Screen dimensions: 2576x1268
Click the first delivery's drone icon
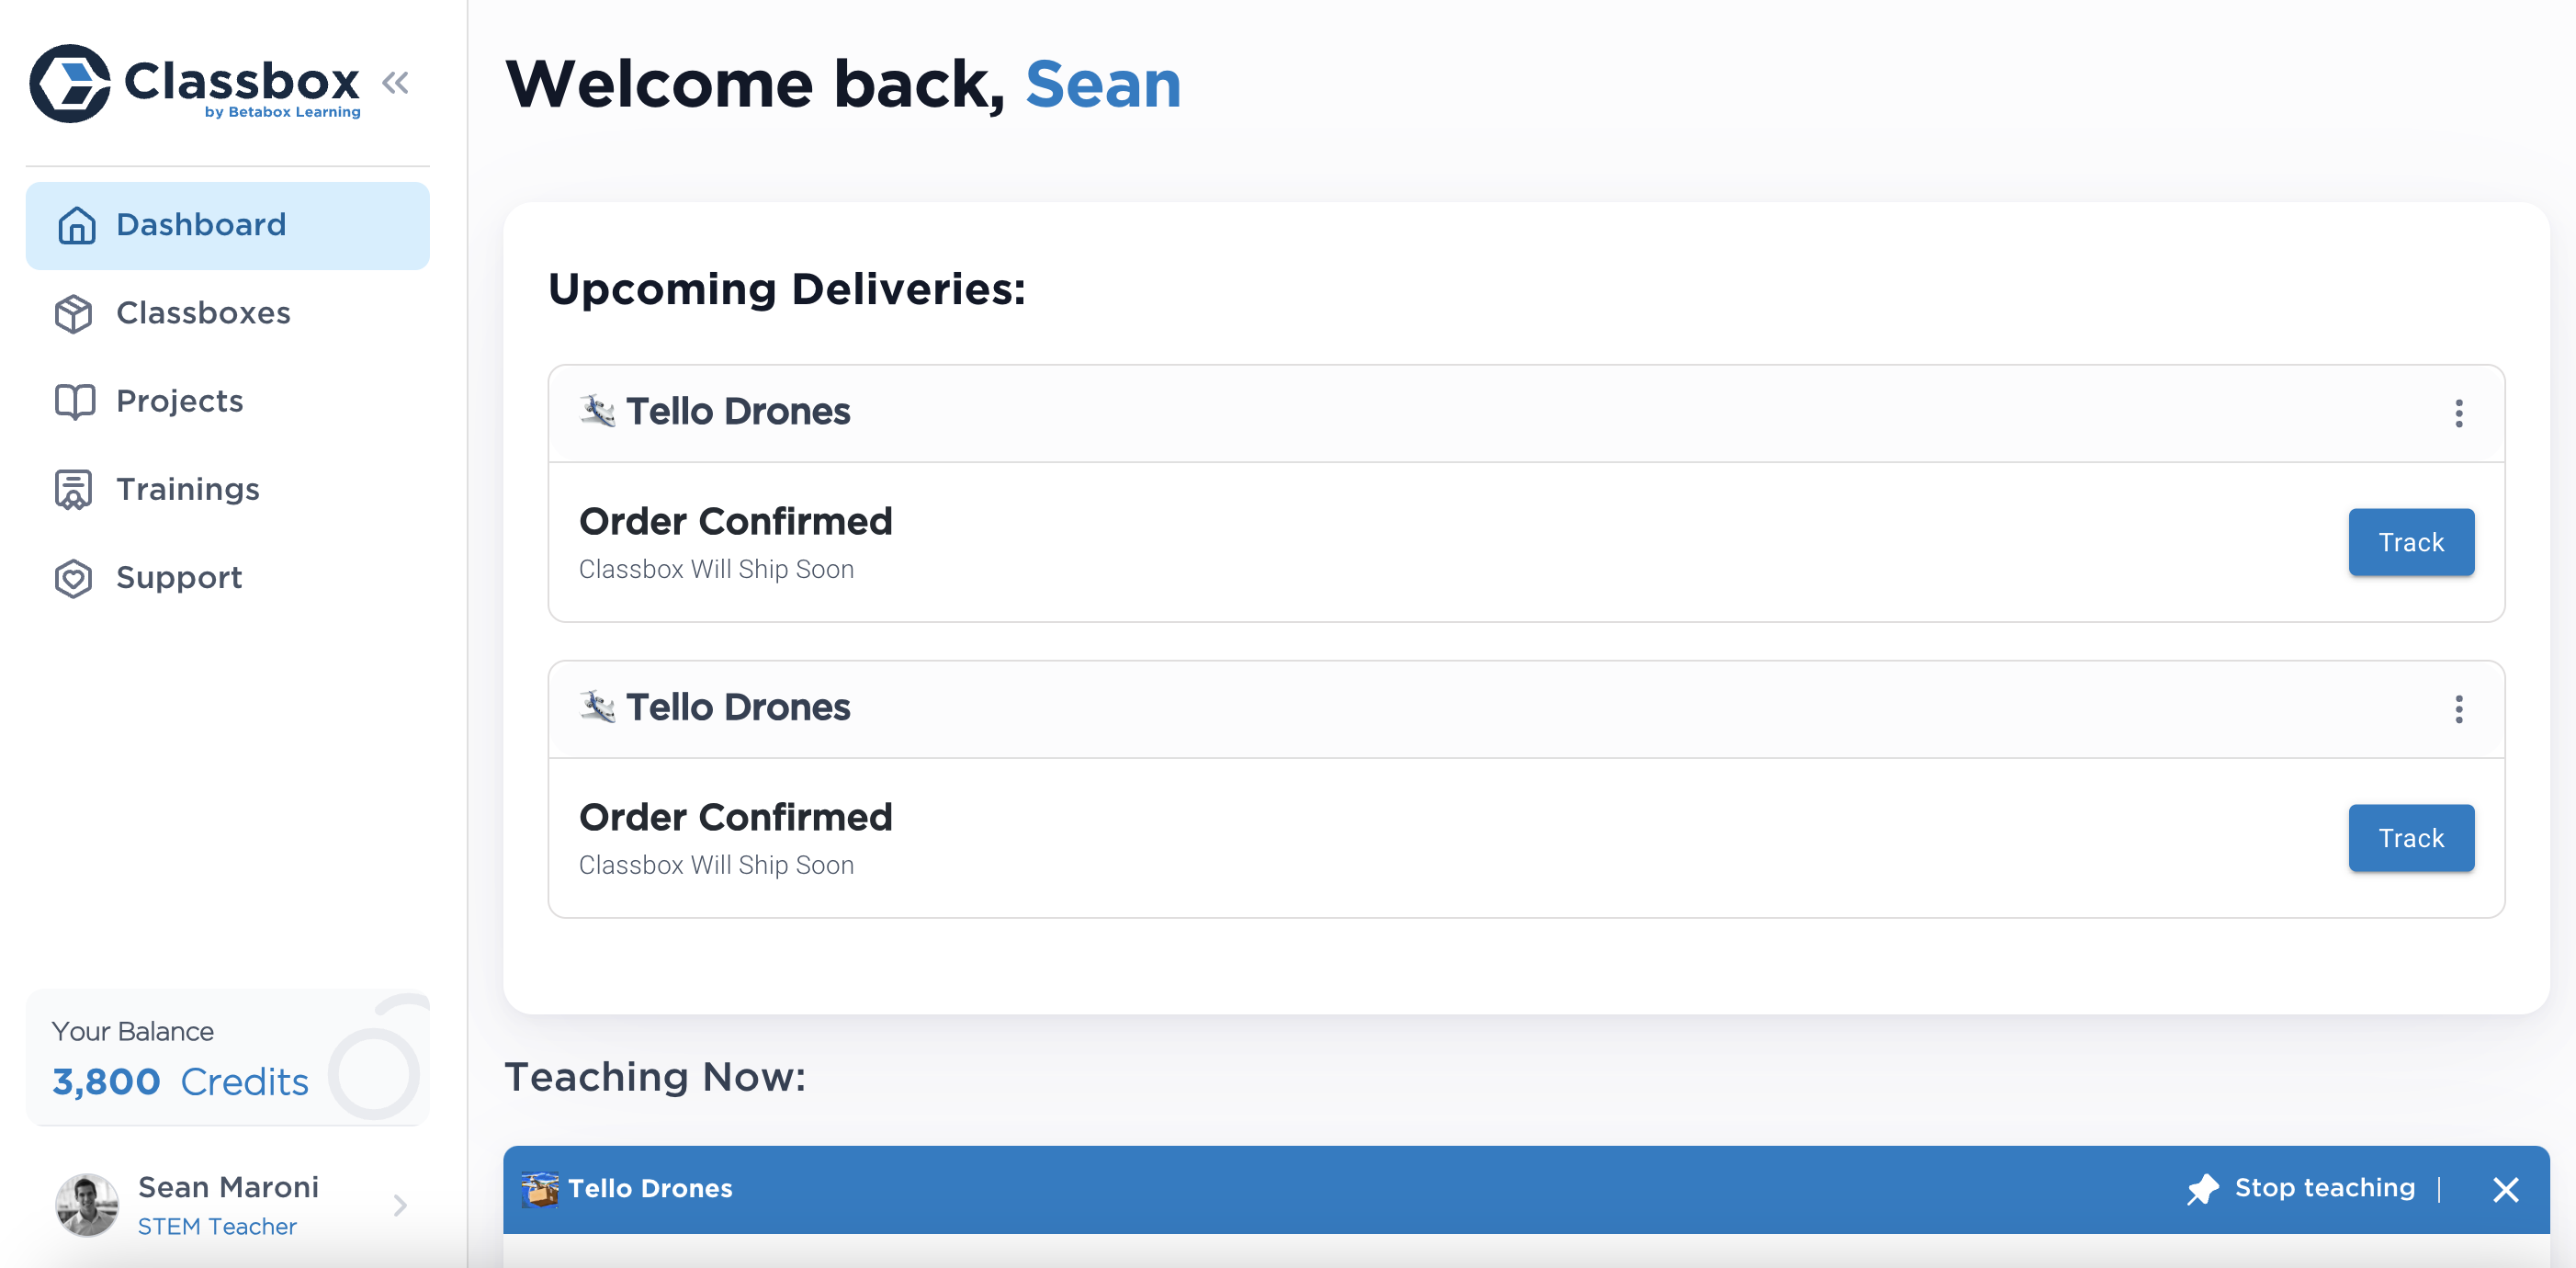click(x=598, y=411)
